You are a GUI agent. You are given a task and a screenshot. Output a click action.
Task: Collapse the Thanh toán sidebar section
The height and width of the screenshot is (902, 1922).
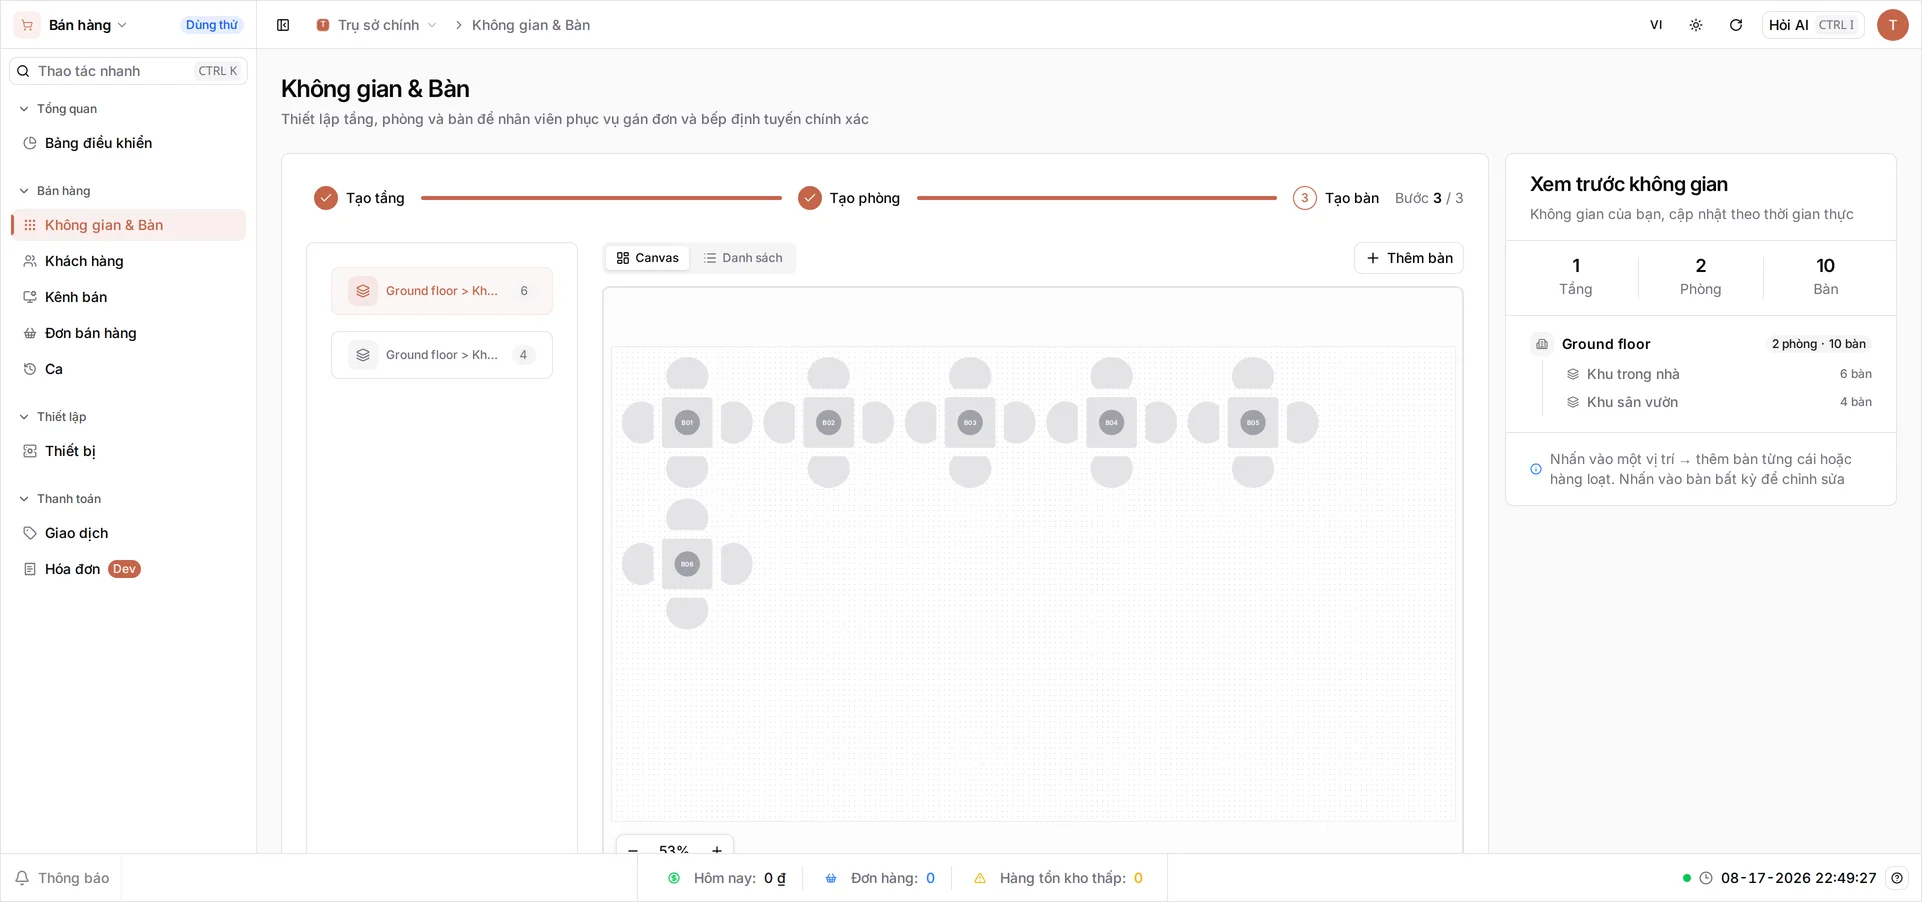coord(61,499)
